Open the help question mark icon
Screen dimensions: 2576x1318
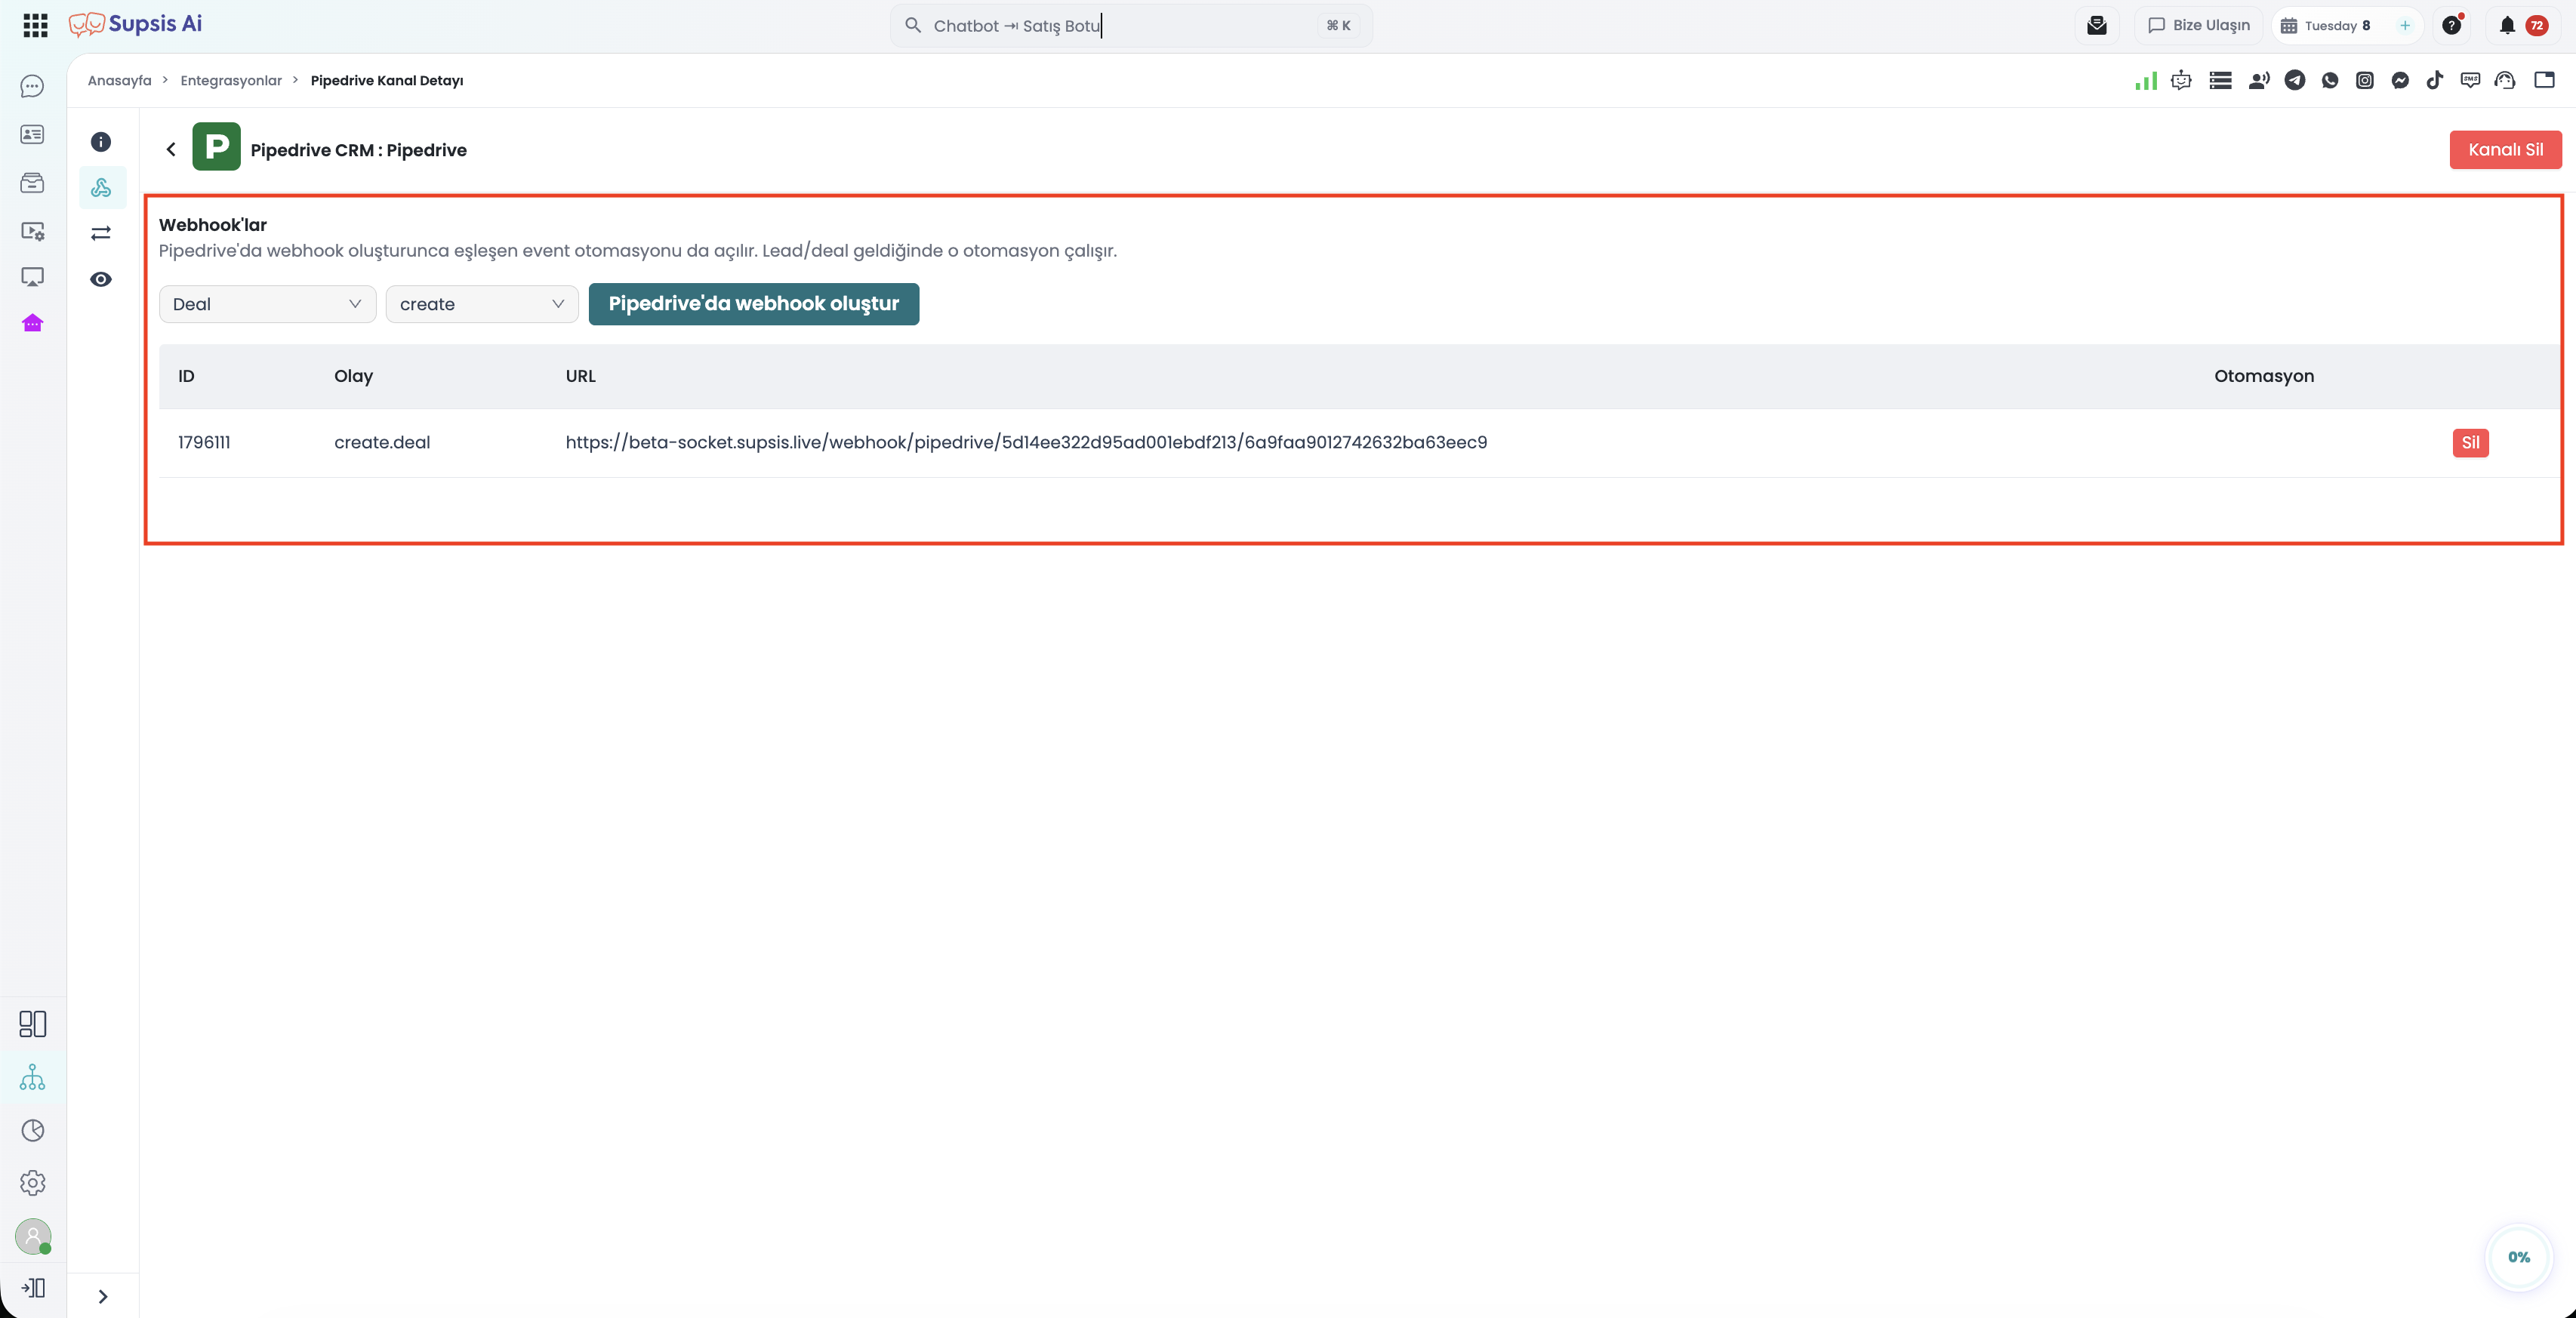click(2451, 25)
